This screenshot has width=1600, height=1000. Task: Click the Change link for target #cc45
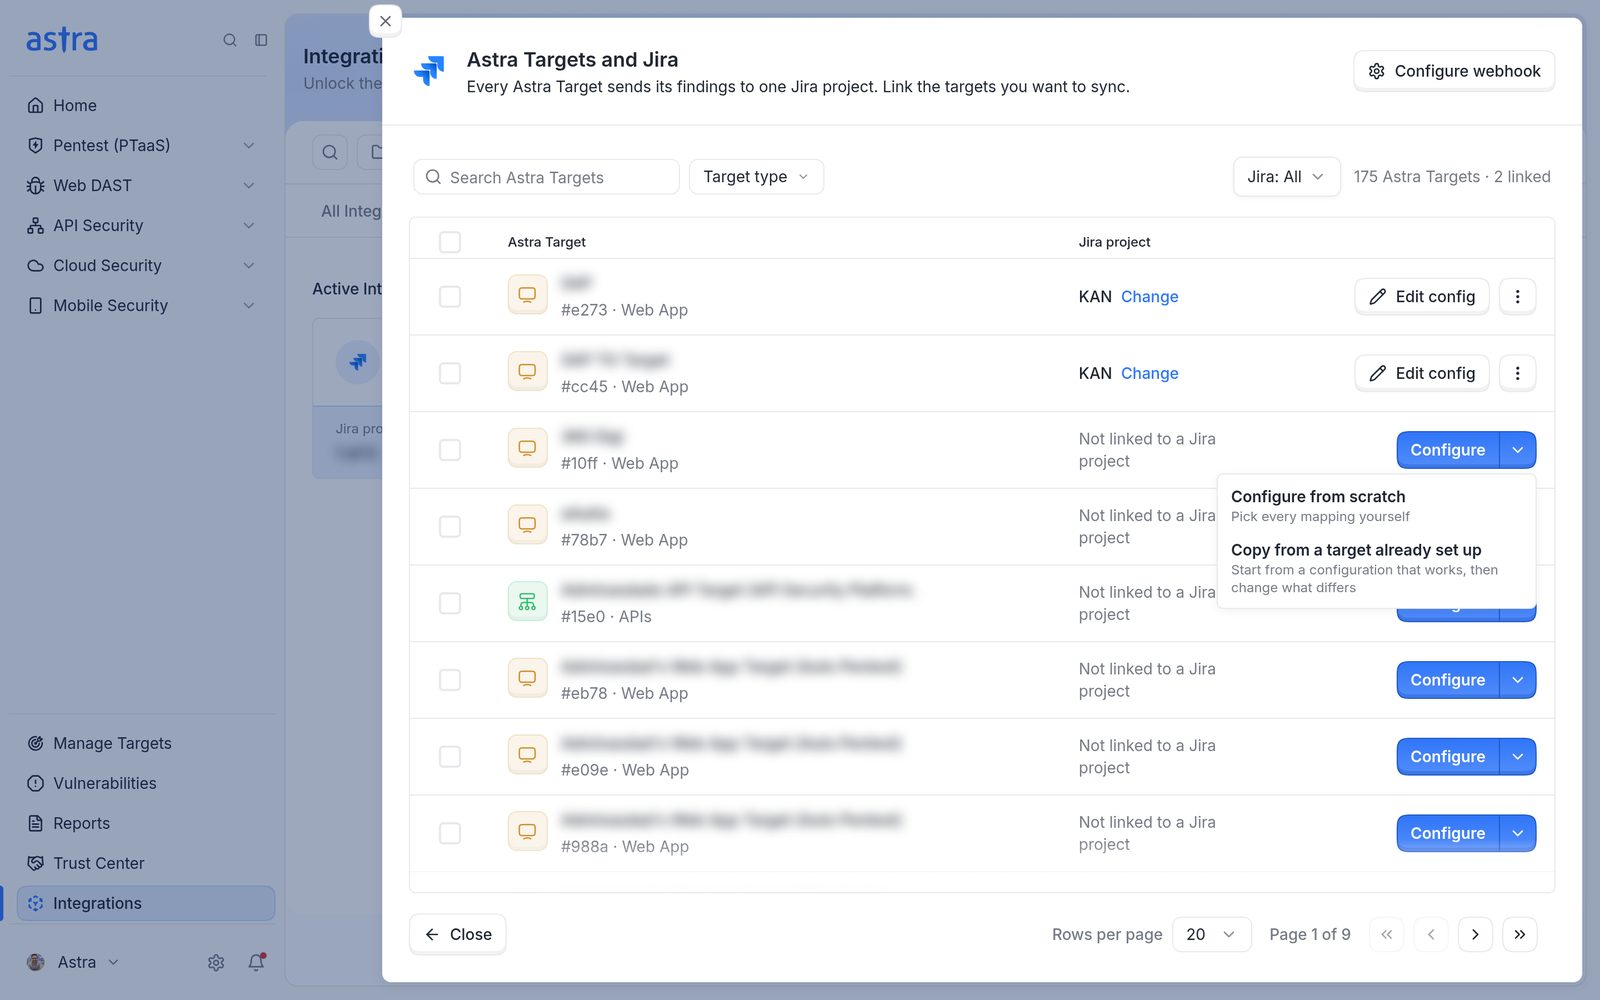click(1149, 373)
